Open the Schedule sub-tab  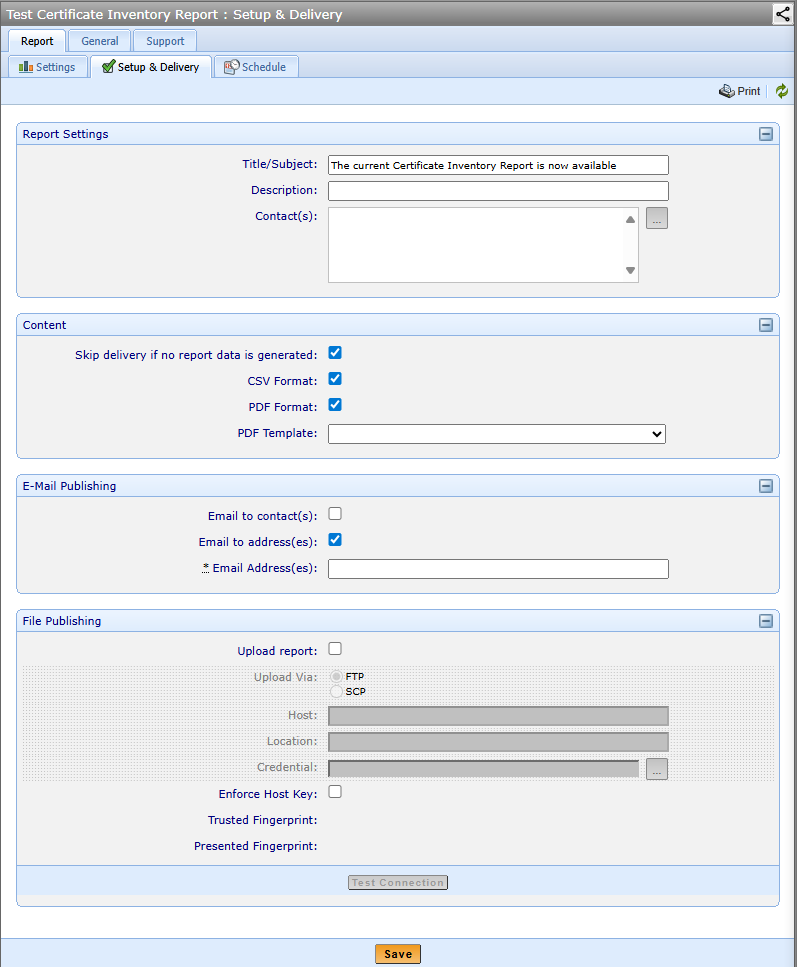click(255, 67)
